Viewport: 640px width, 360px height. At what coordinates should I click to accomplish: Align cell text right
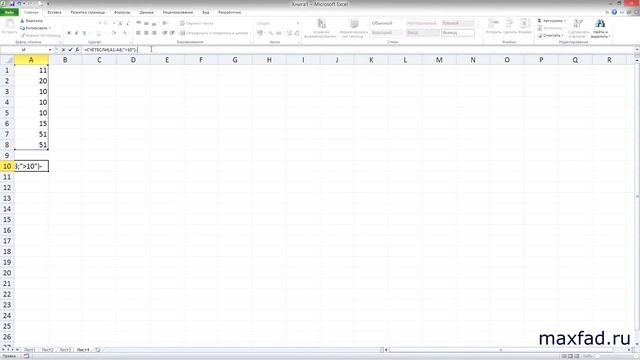point(154,33)
